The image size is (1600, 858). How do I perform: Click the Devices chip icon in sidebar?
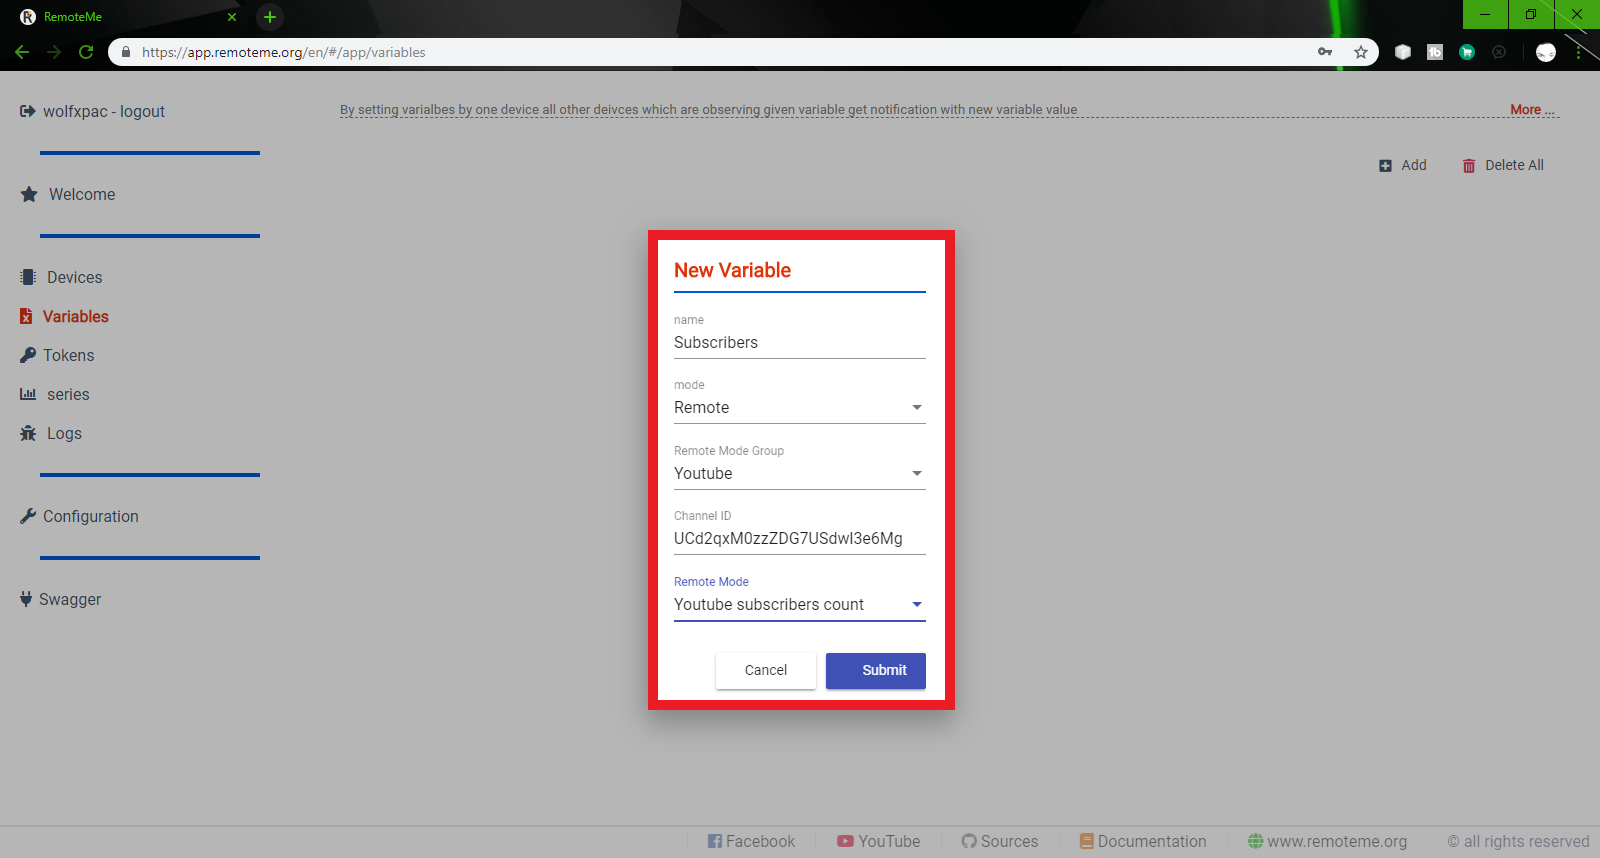28,277
